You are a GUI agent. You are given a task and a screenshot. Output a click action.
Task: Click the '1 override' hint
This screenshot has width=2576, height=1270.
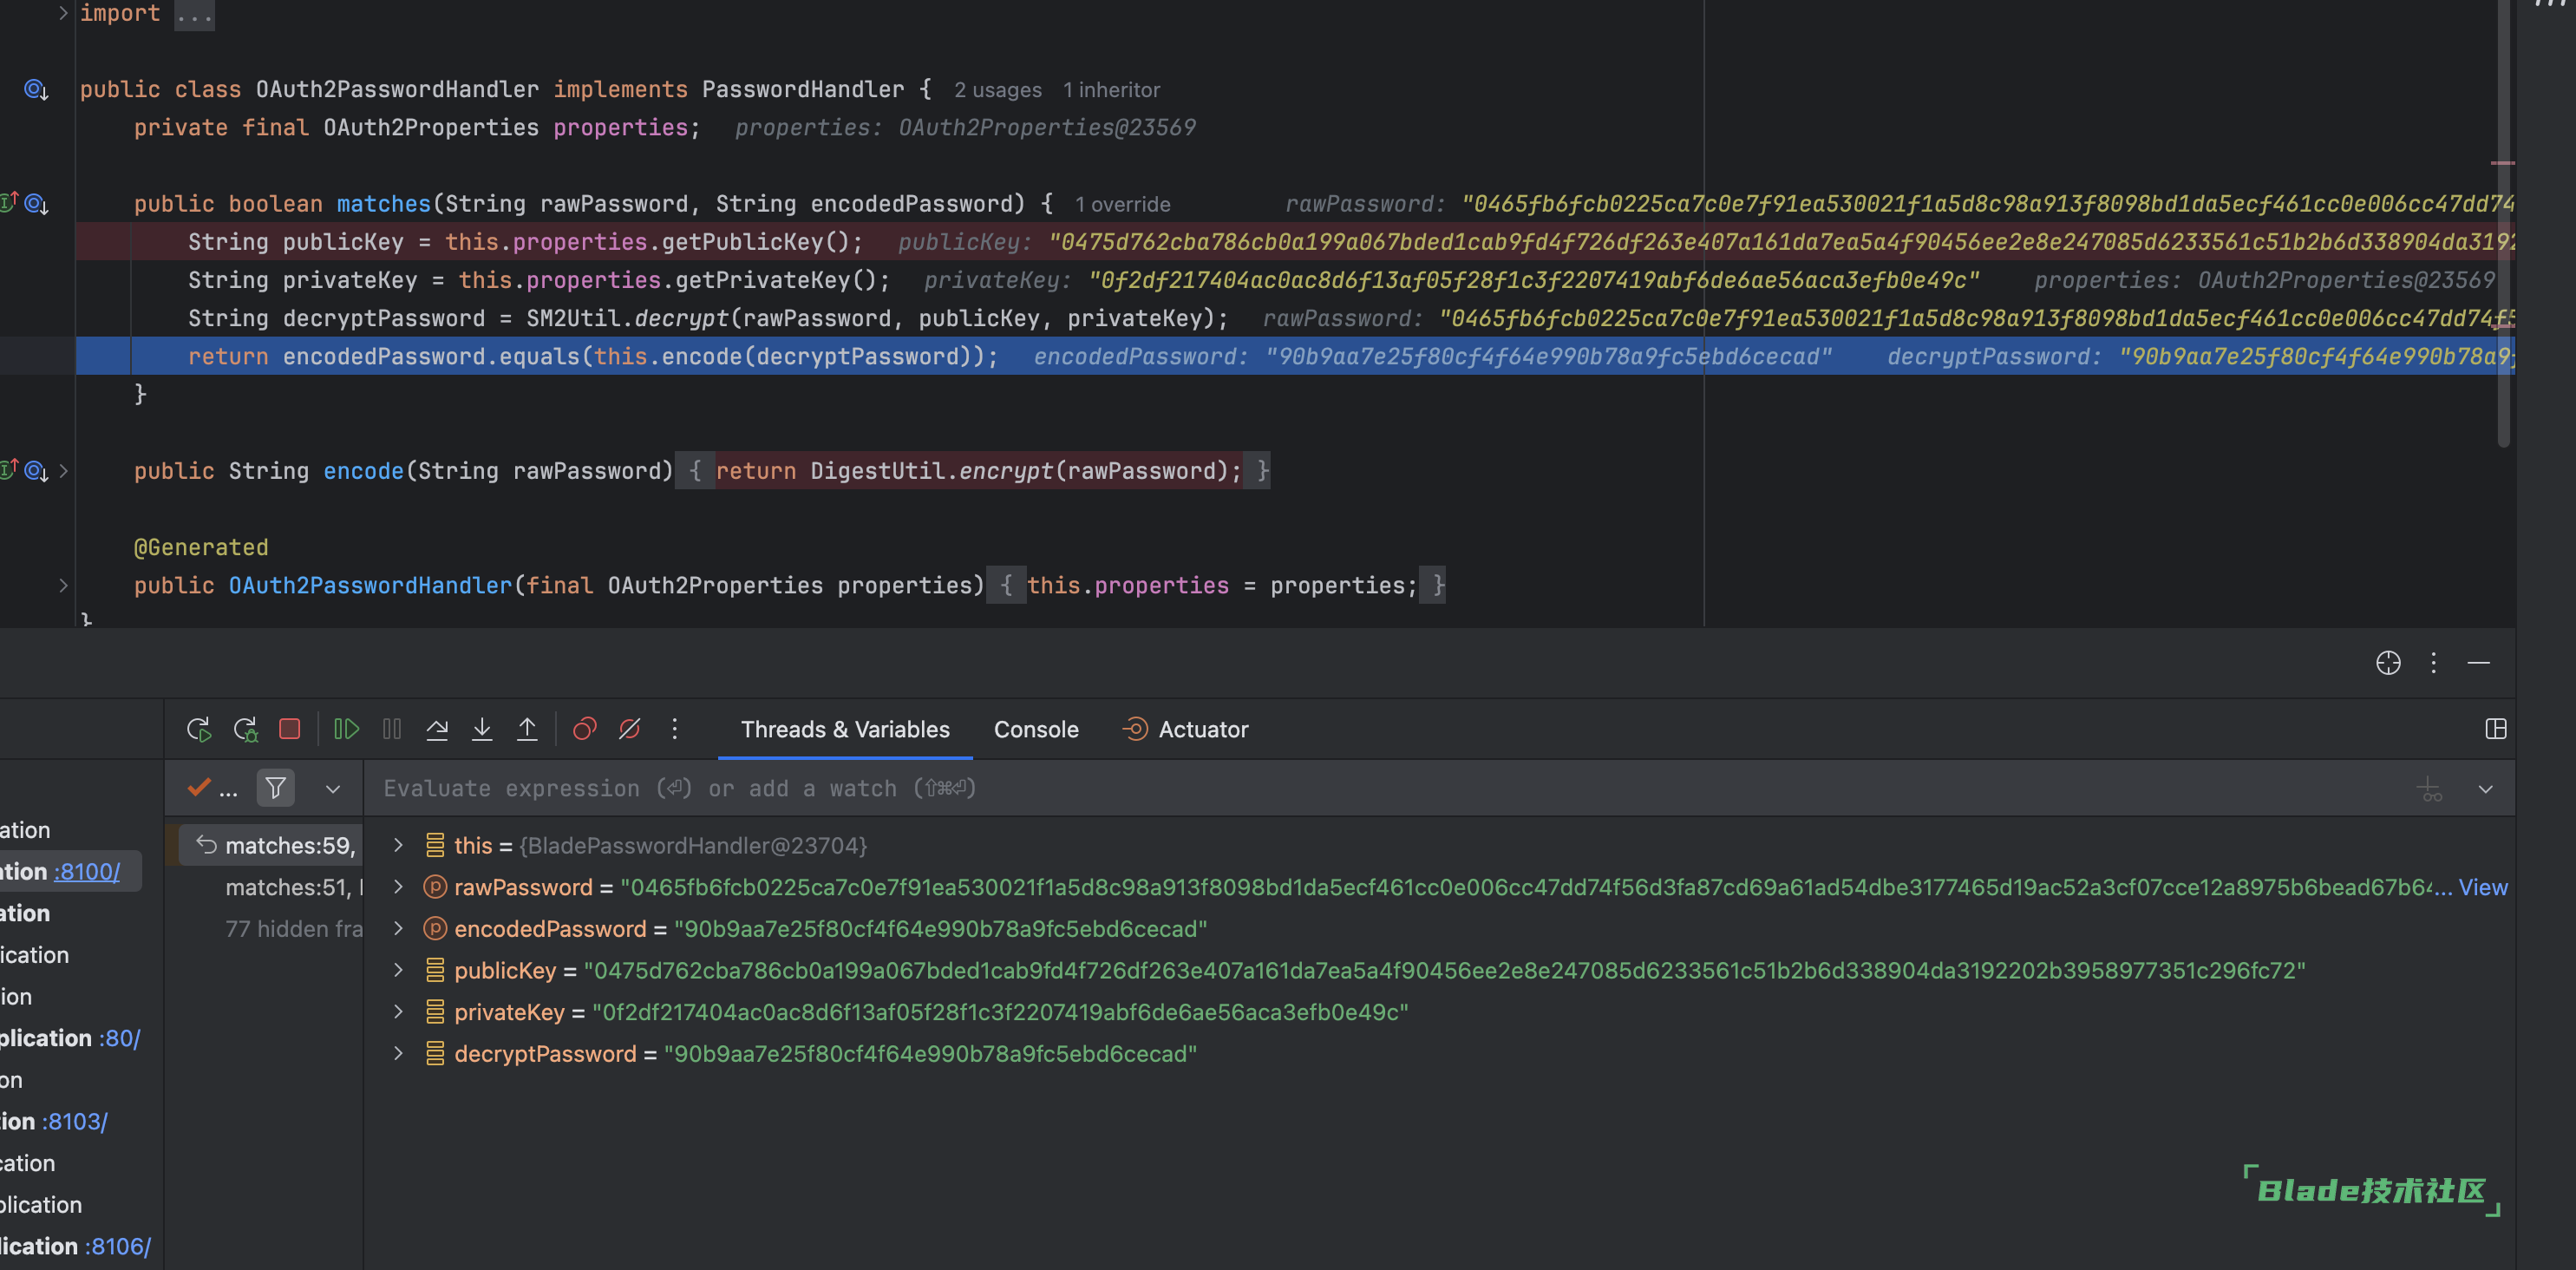(1123, 205)
